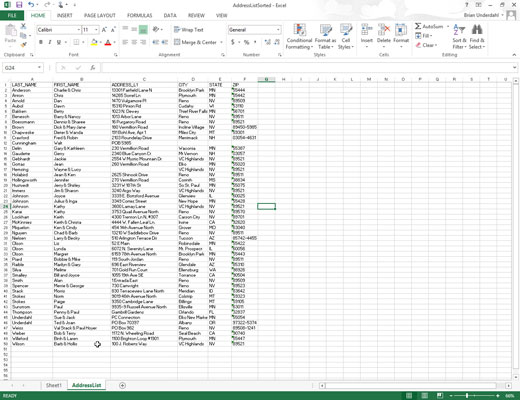
Task: Click inside the formula bar input
Action: click(x=307, y=68)
